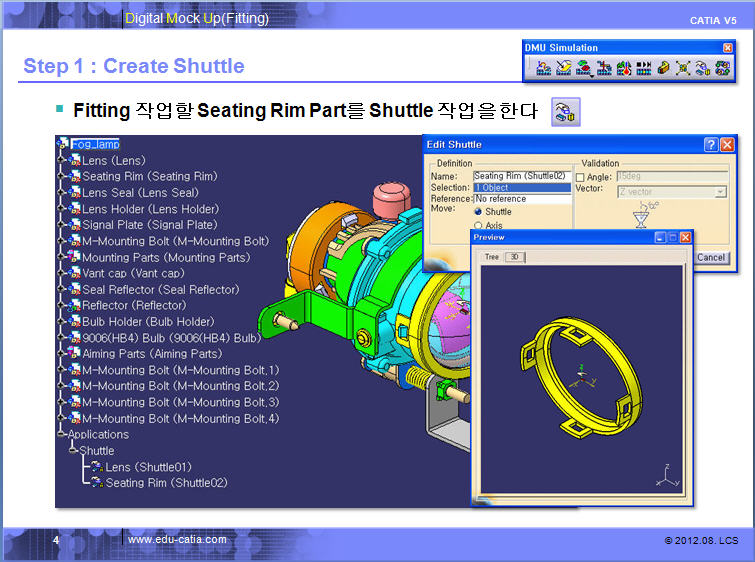
Task: Select Seating Rim (Shuttle02) in the tree
Action: [166, 483]
